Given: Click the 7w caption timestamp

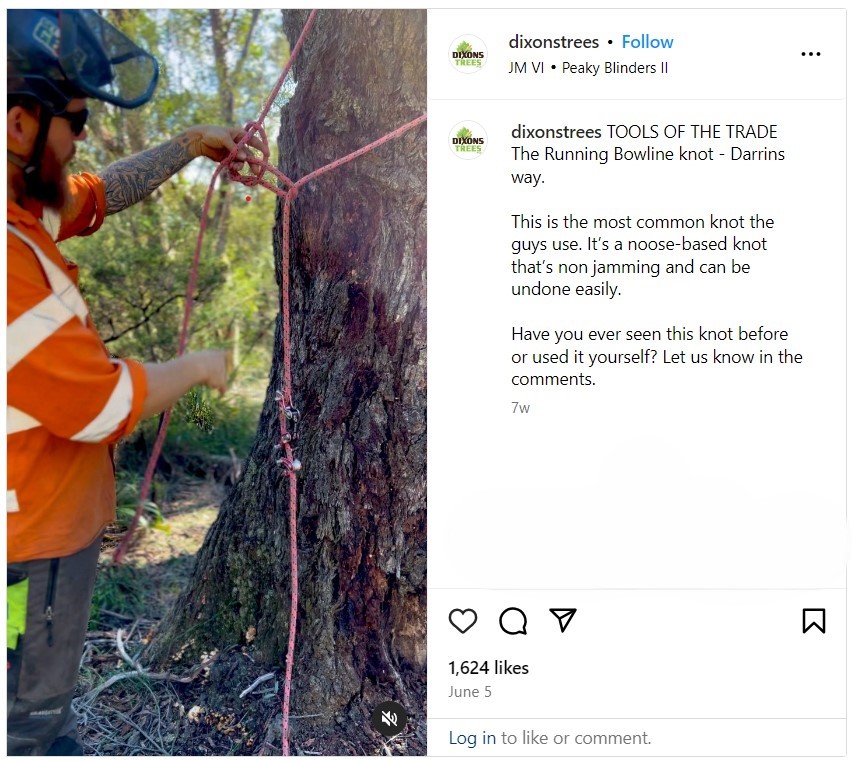Looking at the screenshot, I should (x=519, y=407).
